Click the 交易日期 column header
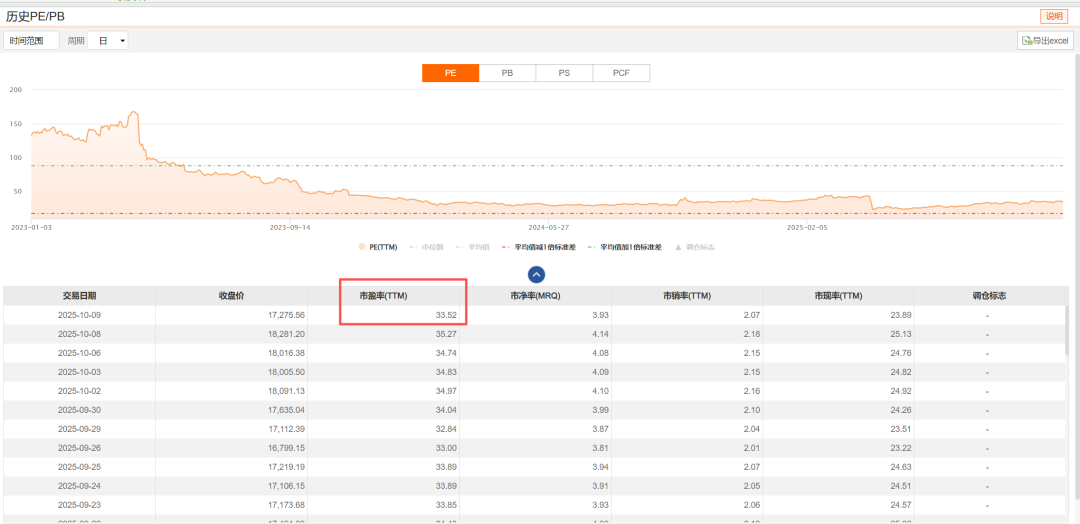The width and height of the screenshot is (1080, 524). click(x=79, y=296)
